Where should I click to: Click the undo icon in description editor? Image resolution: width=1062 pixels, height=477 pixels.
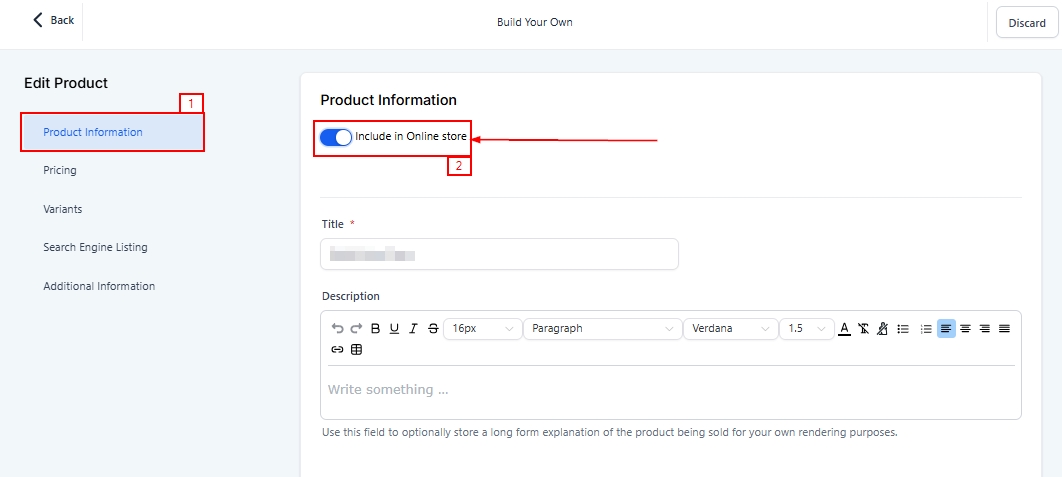click(x=338, y=328)
